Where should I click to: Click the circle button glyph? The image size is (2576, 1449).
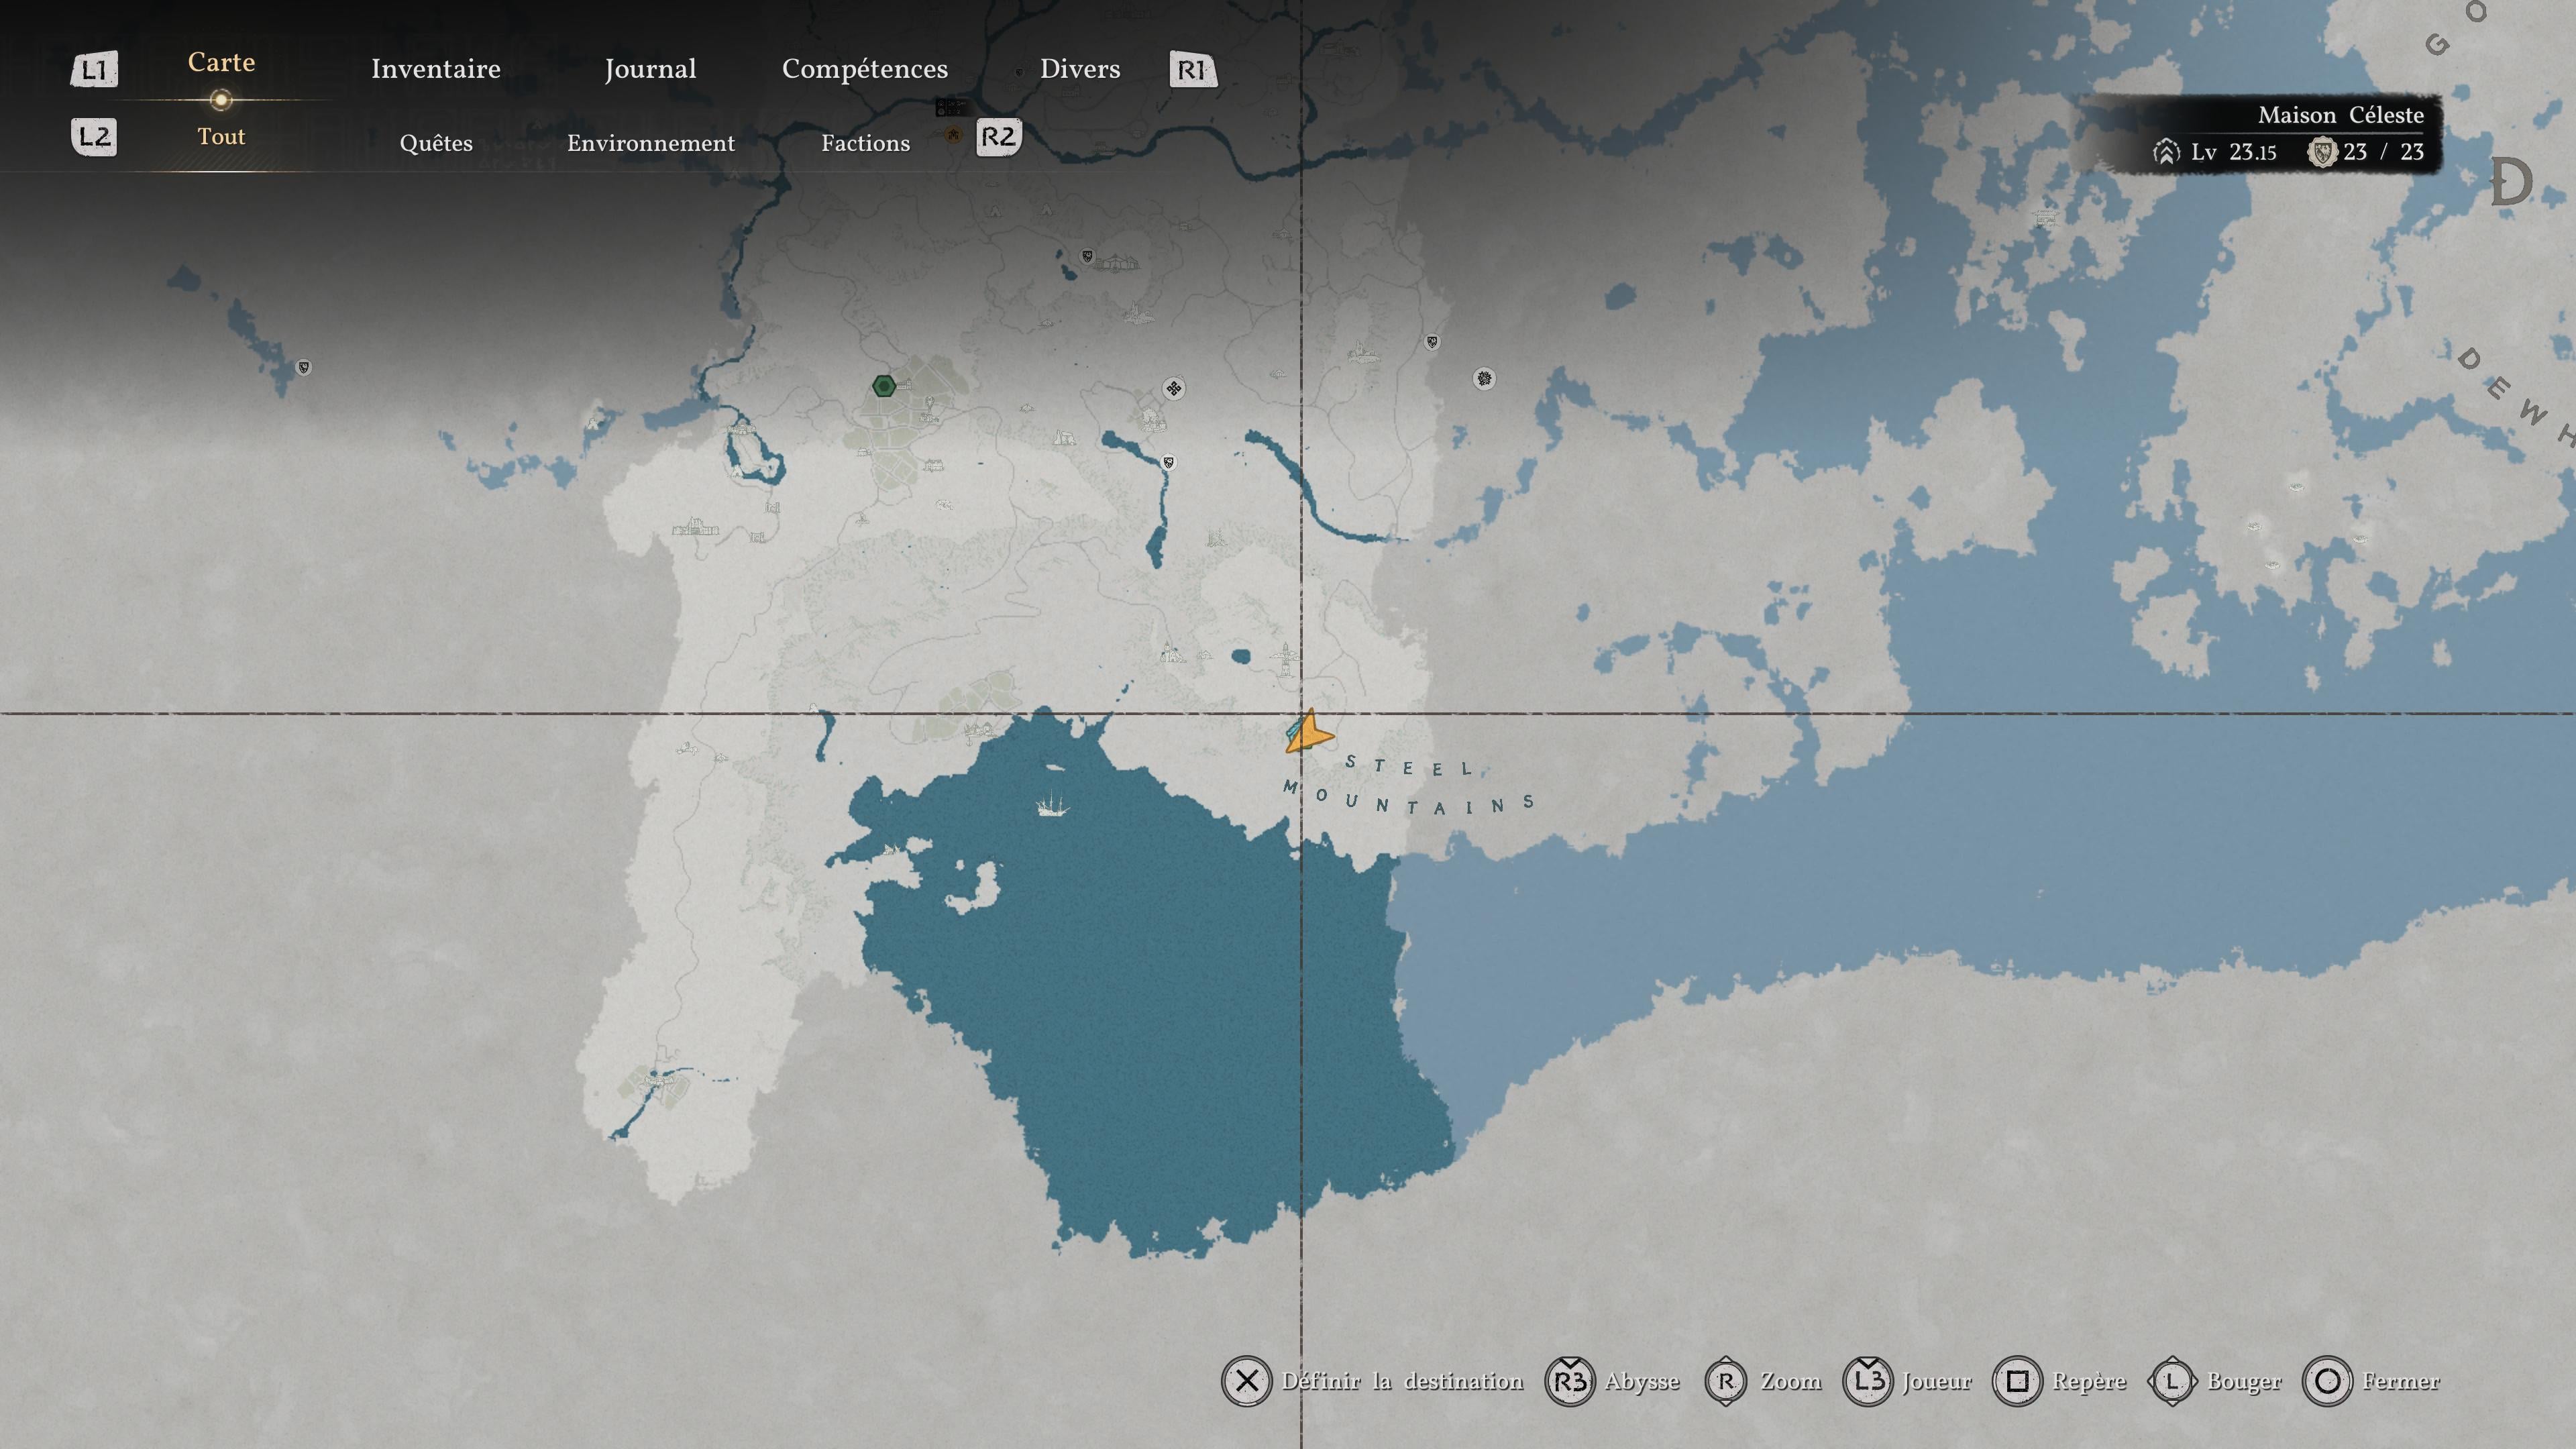(2327, 1381)
